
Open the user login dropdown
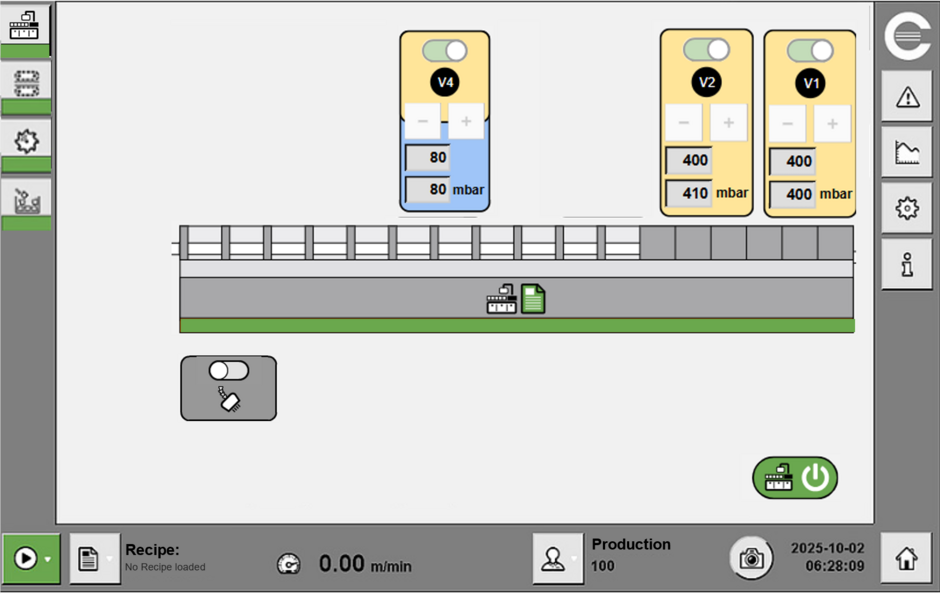coord(573,559)
